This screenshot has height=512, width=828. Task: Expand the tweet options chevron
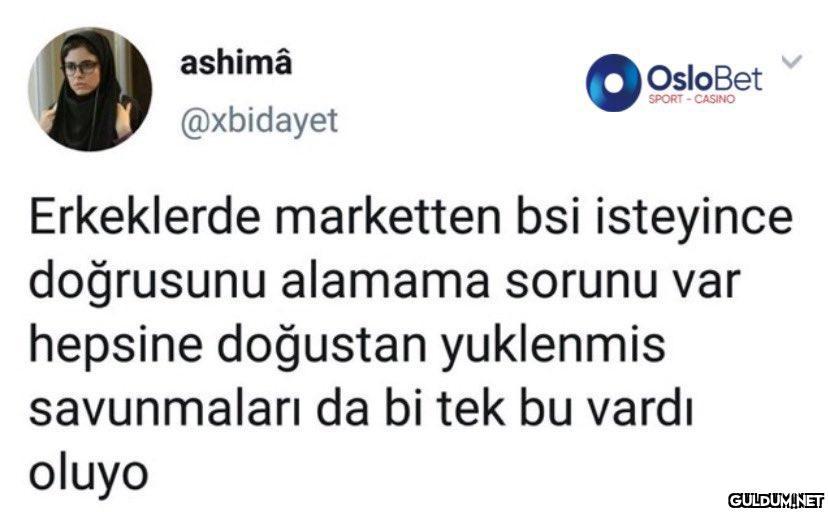point(792,61)
